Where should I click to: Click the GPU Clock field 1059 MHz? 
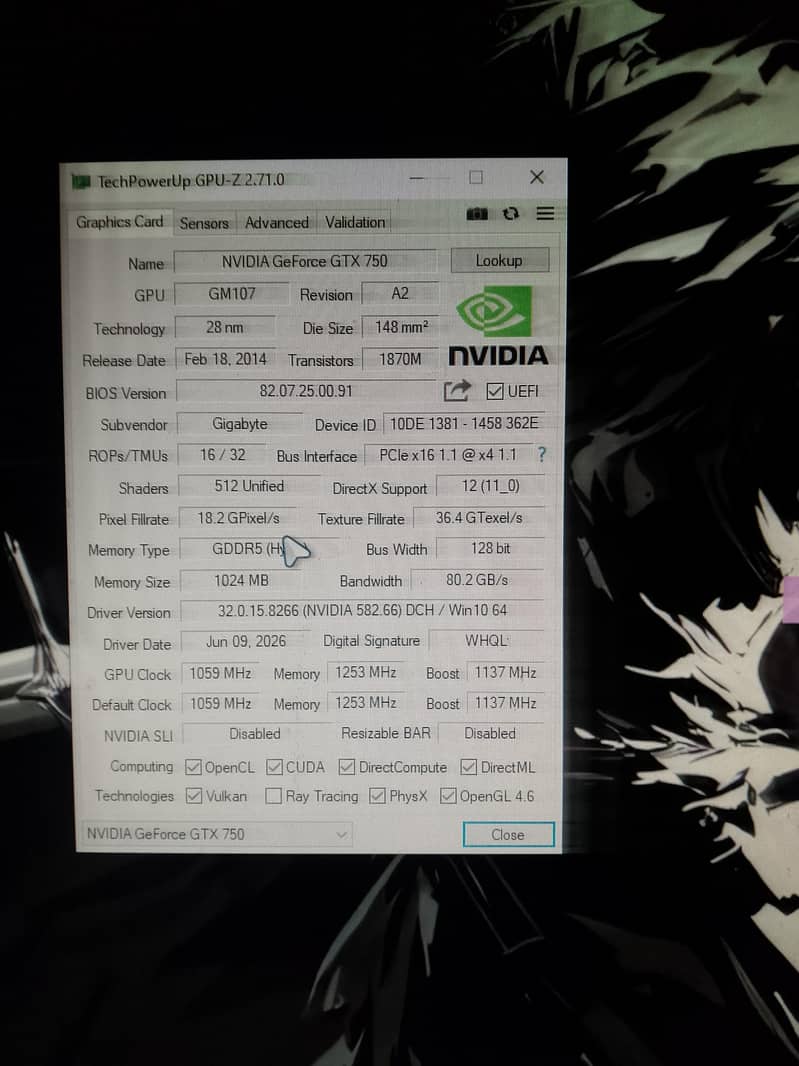tap(220, 674)
